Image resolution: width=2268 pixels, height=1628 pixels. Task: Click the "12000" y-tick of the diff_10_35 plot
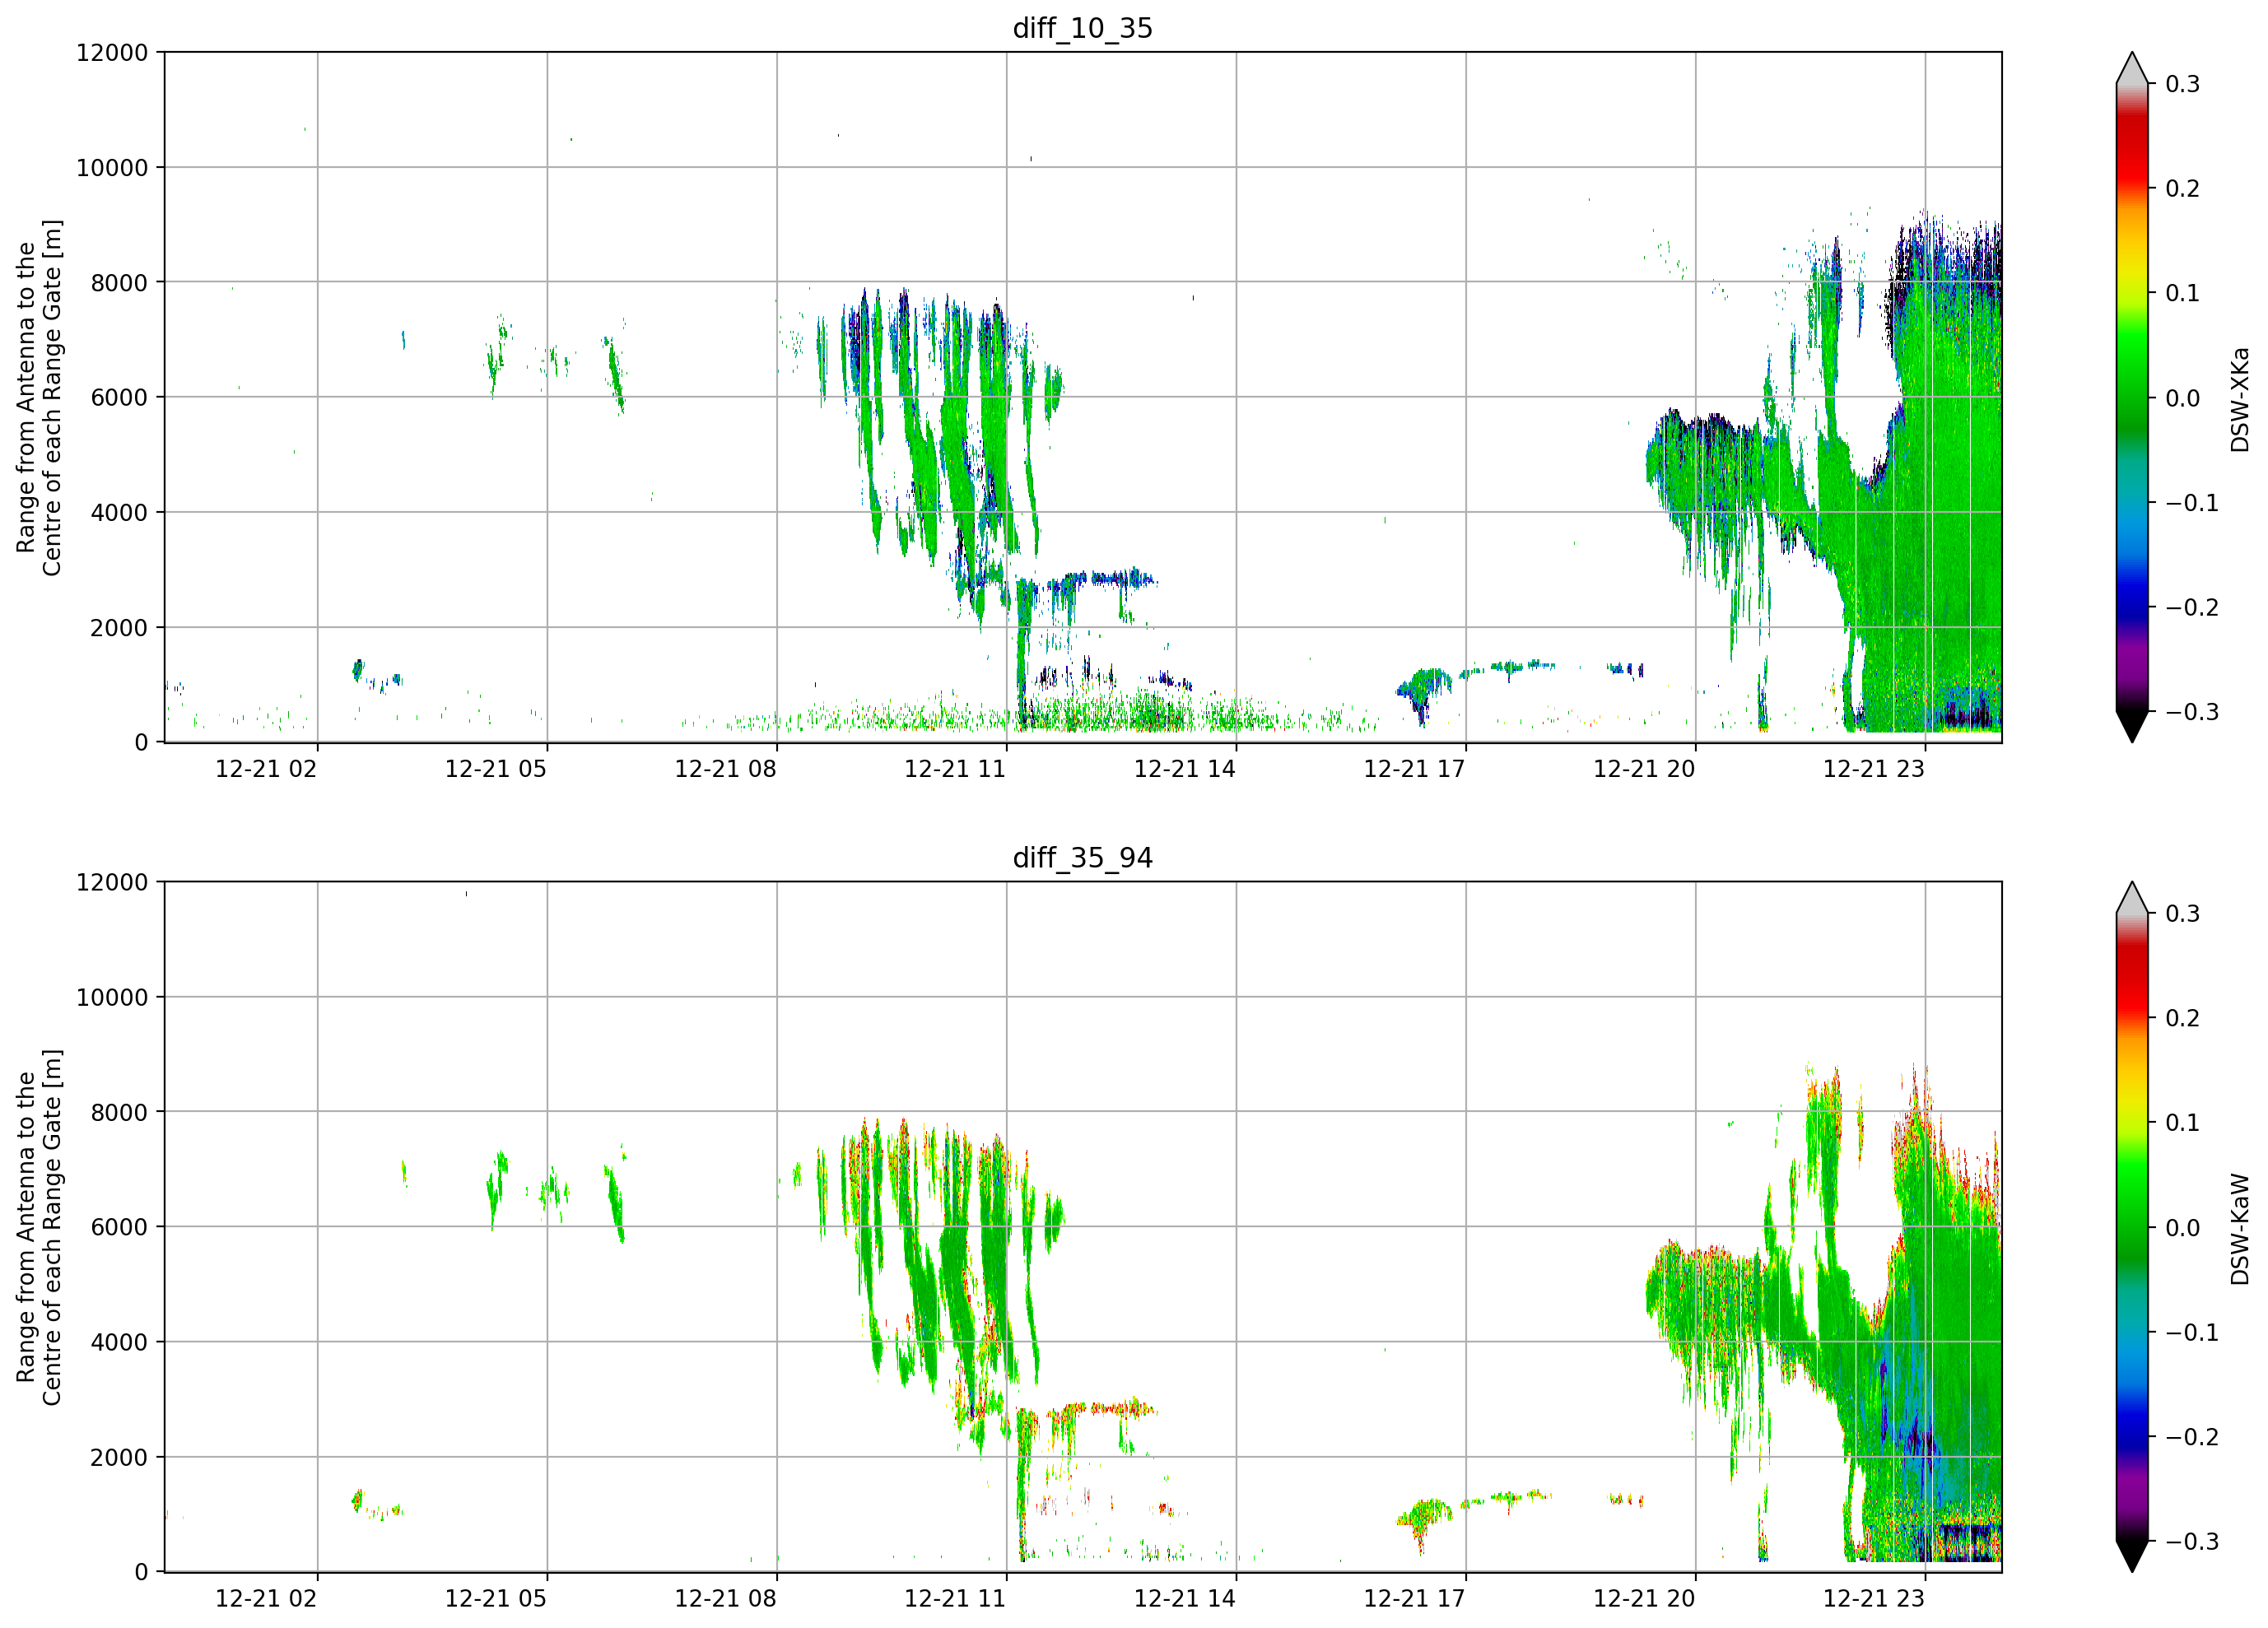tap(112, 53)
